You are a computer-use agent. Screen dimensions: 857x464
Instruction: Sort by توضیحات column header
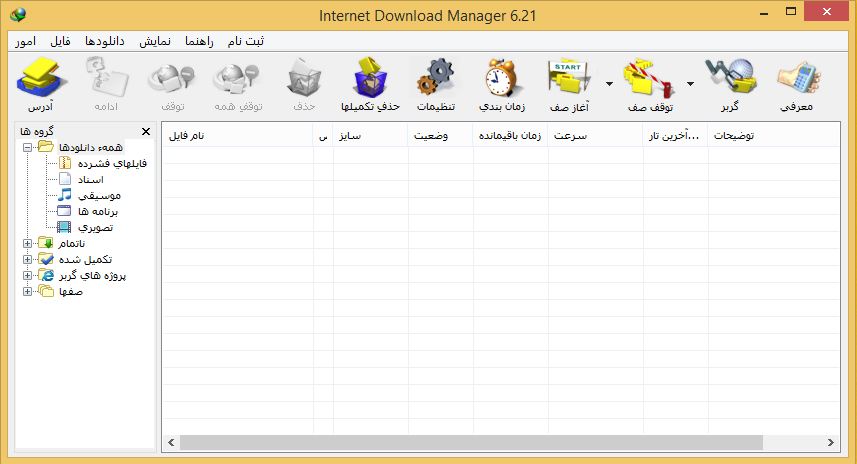773,136
